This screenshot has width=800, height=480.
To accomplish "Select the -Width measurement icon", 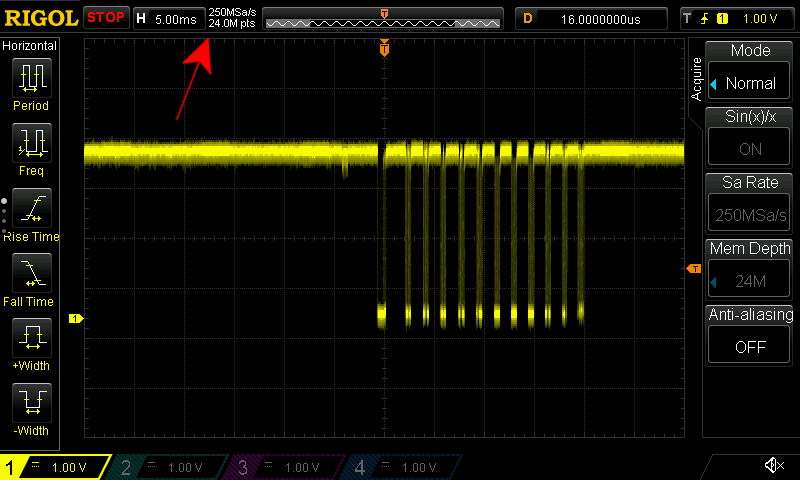I will coord(32,403).
